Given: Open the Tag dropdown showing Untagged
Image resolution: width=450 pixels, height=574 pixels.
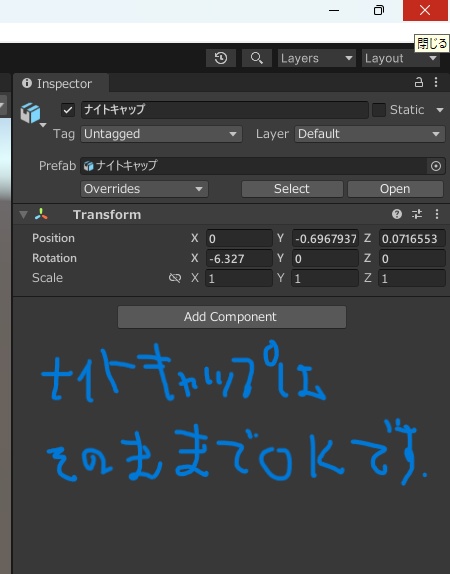Looking at the screenshot, I should click(161, 134).
